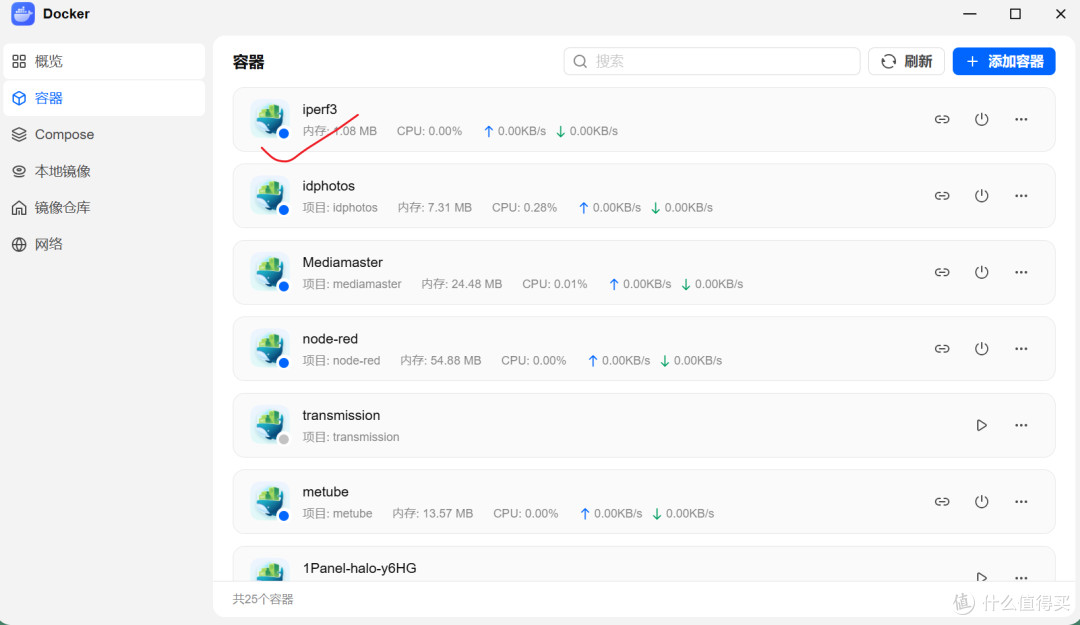Focus the 搜索 search field

712,61
